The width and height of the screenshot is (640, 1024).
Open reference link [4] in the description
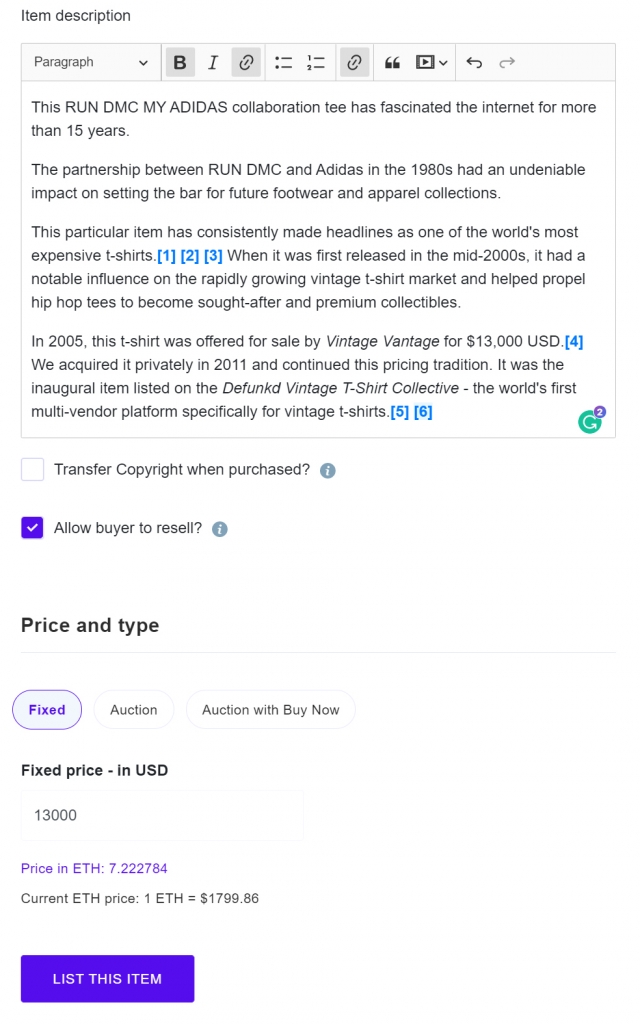(x=574, y=342)
